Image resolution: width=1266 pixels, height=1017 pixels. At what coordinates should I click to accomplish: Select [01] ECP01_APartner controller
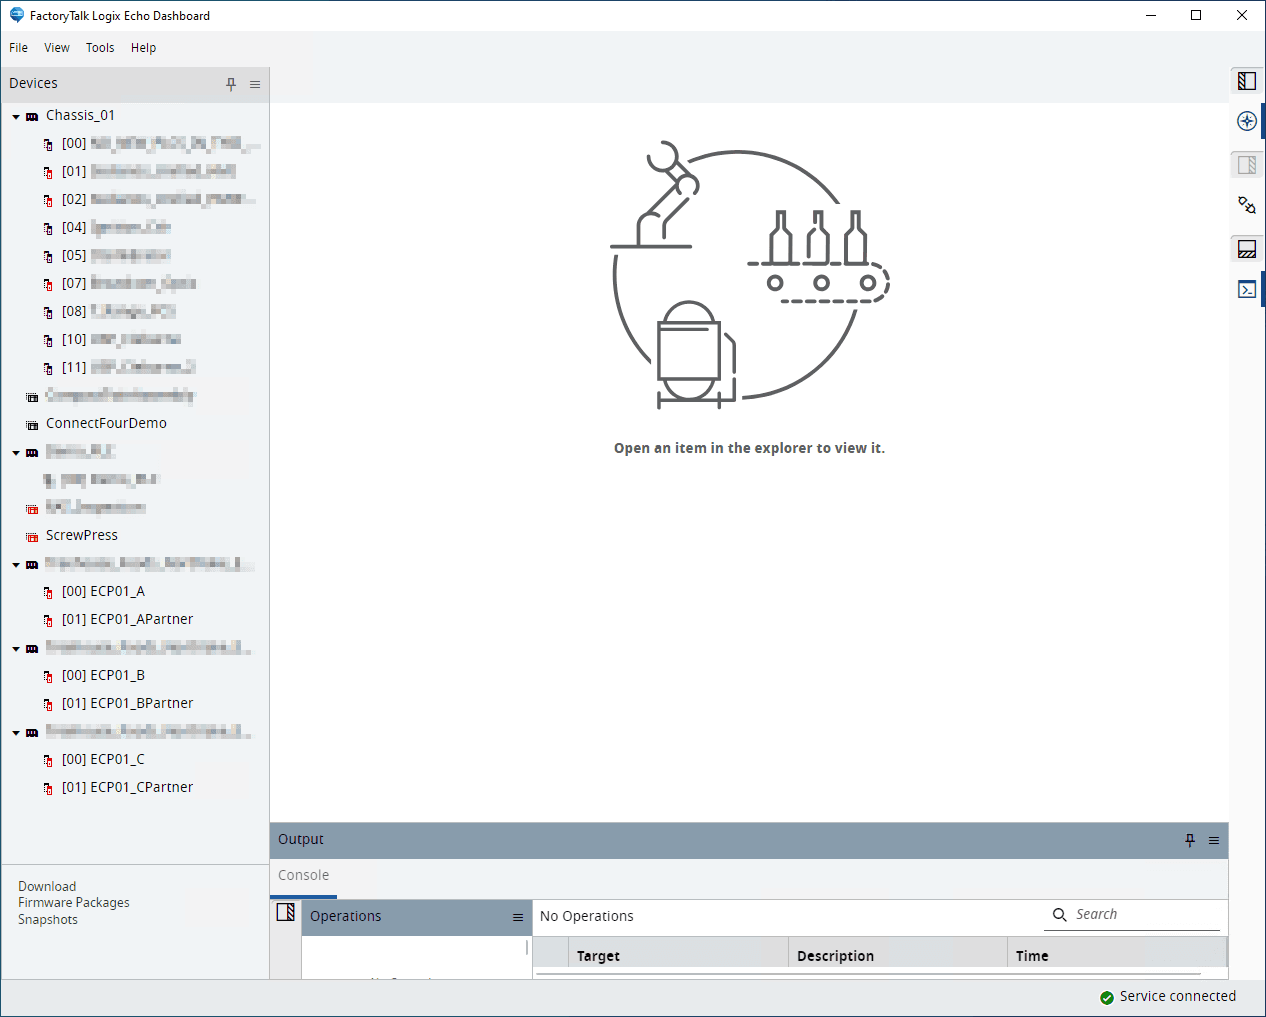tap(127, 619)
